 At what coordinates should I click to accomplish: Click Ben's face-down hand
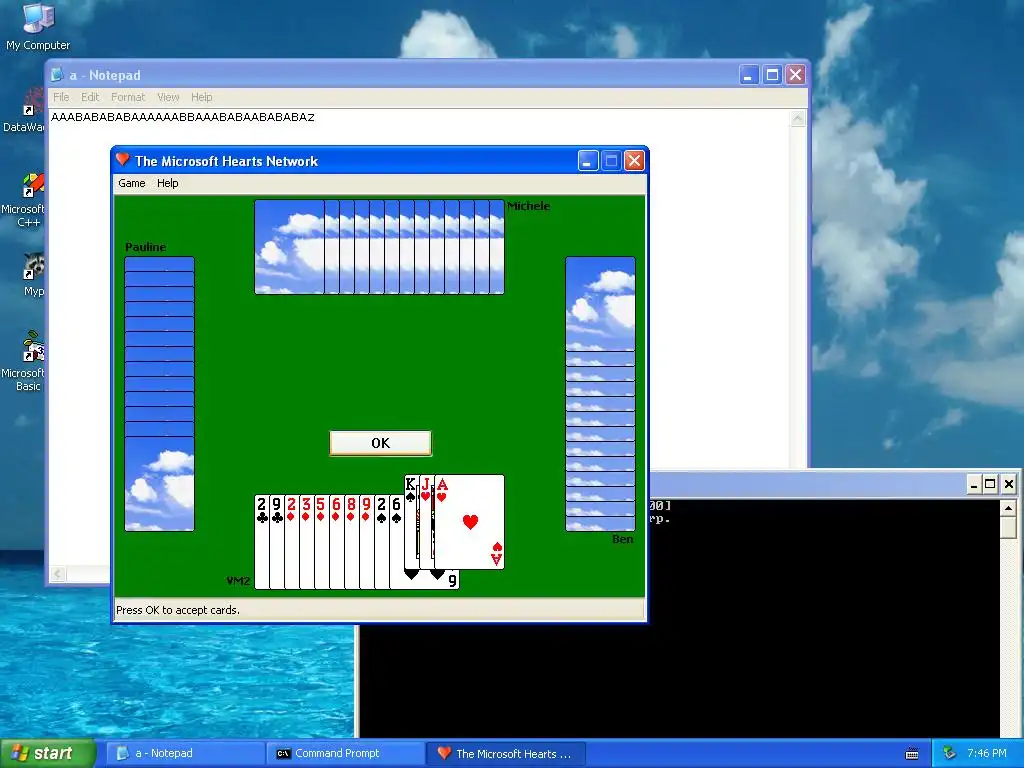[x=600, y=394]
